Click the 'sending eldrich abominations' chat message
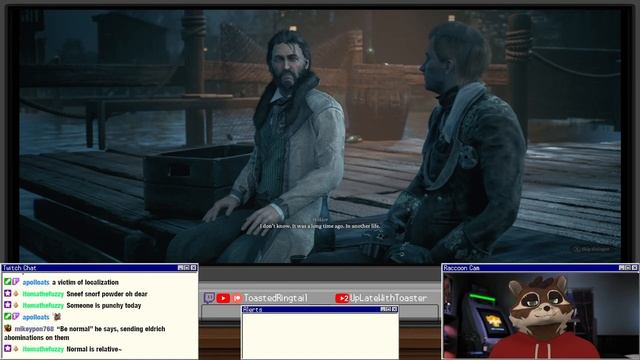 click(85, 333)
